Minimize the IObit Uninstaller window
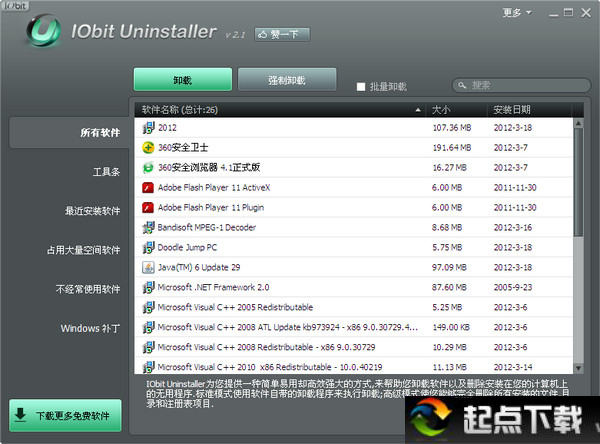Viewport: 600px width, 444px height. click(x=553, y=13)
